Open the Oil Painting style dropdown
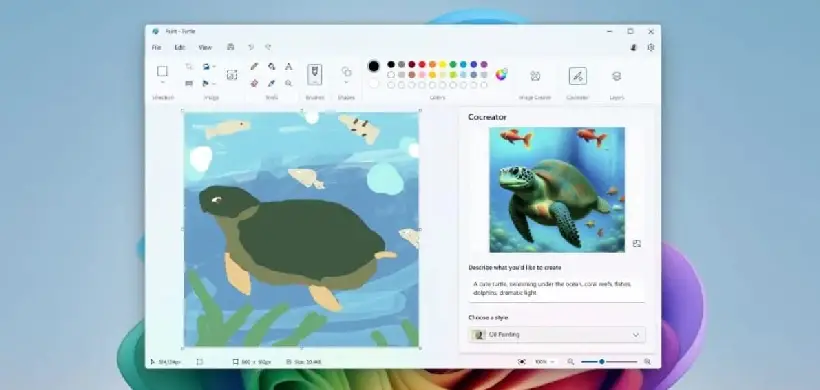Image resolution: width=820 pixels, height=390 pixels. pyautogui.click(x=557, y=335)
